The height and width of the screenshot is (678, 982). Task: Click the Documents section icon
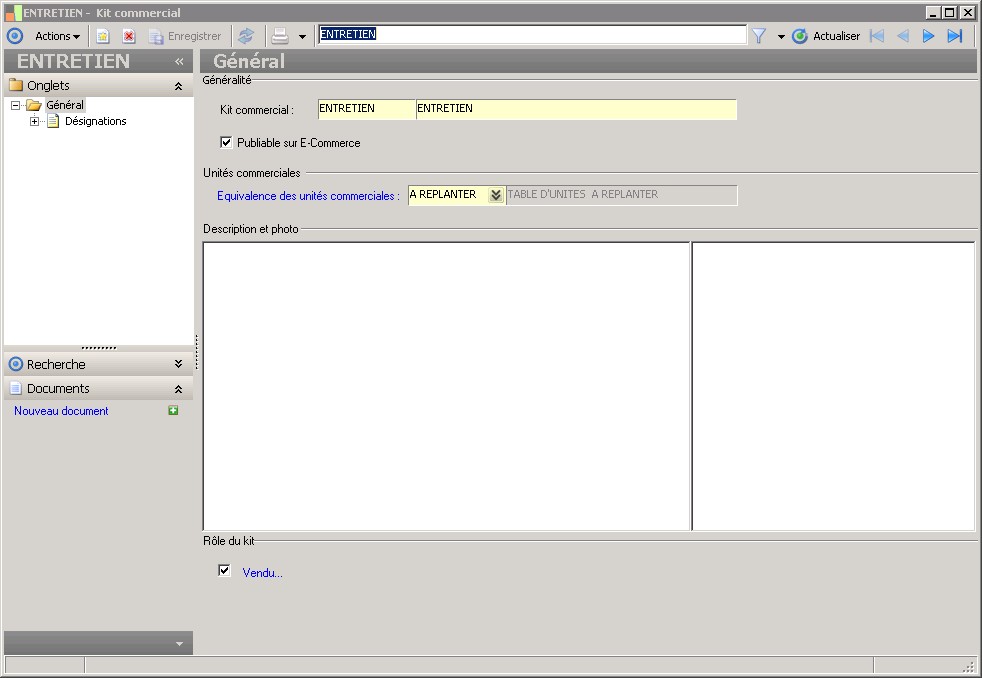click(16, 388)
